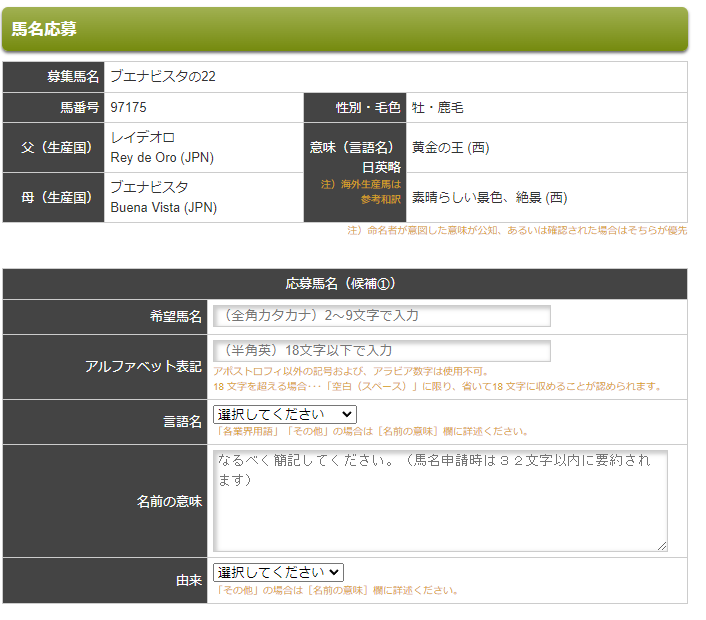Screen dimensions: 706x620
Task: Click the horse name ブエナビスタの22
Action: (163, 77)
